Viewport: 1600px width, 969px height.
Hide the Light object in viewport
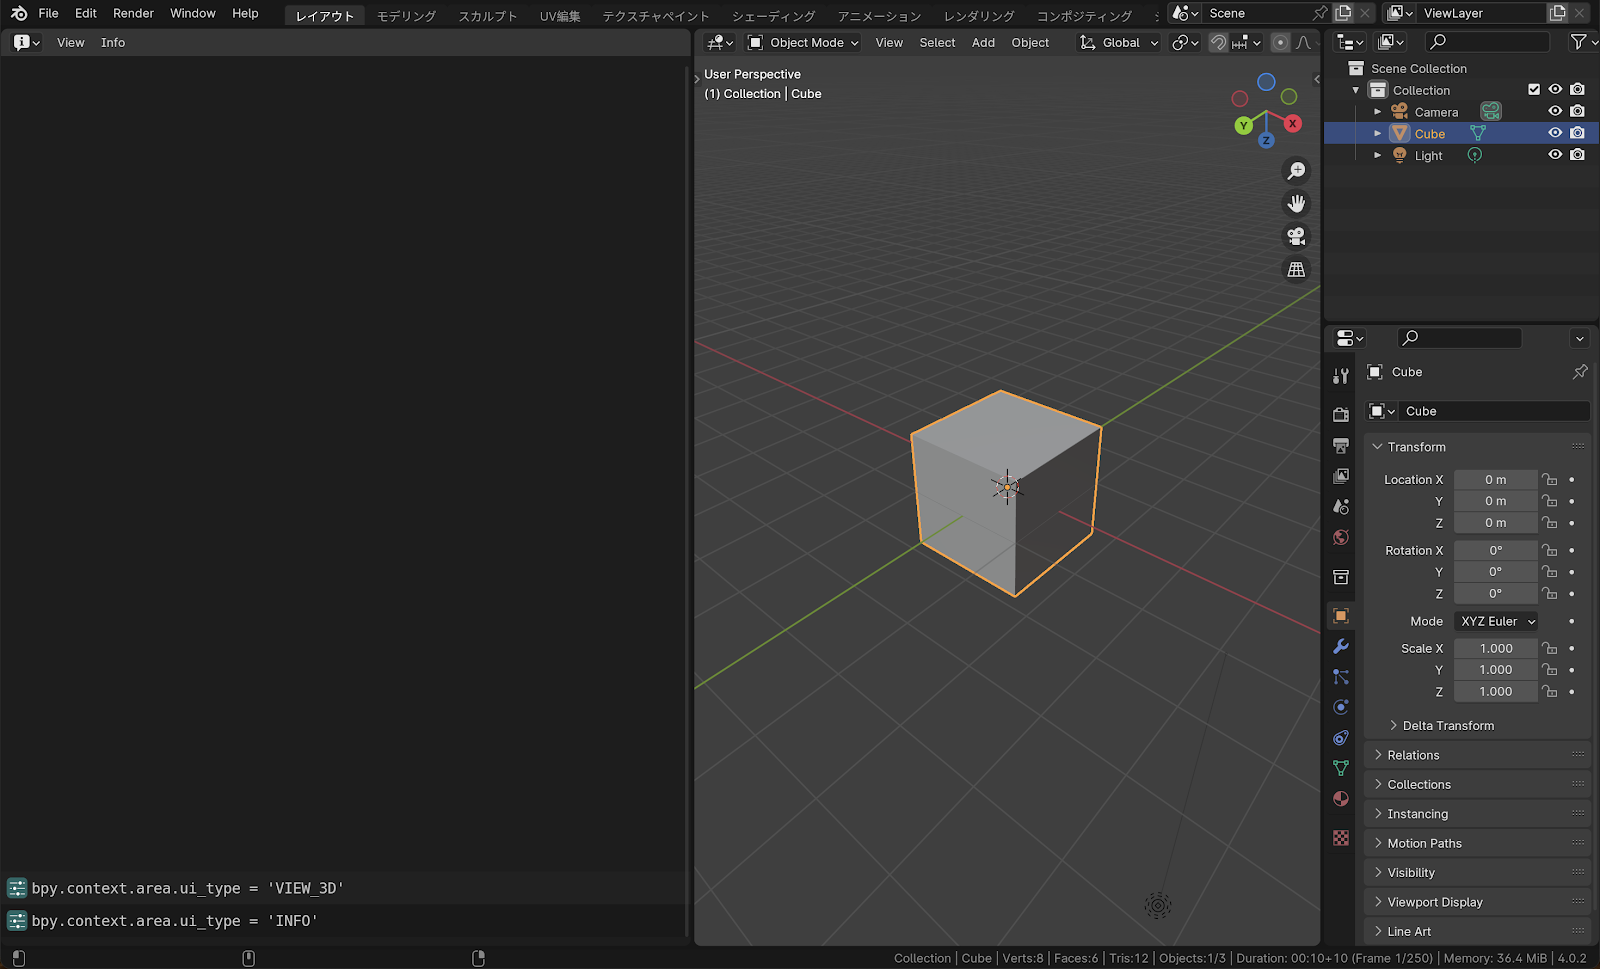click(1555, 155)
